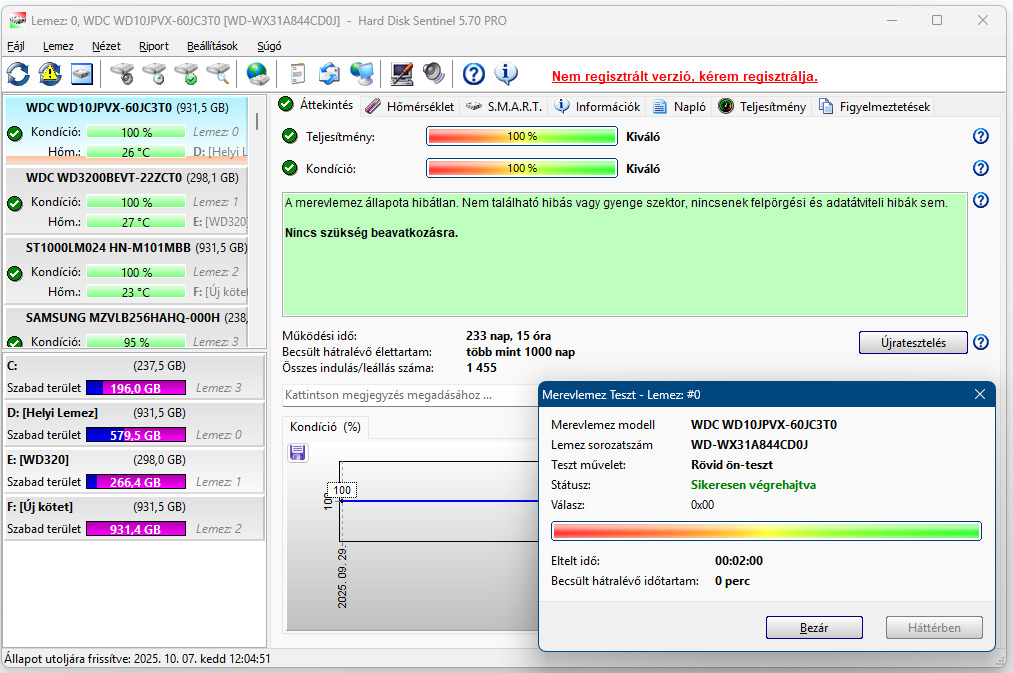Click the status bar Állapot utoljára frissítve text
The width and height of the screenshot is (1013, 673).
pyautogui.click(x=138, y=659)
